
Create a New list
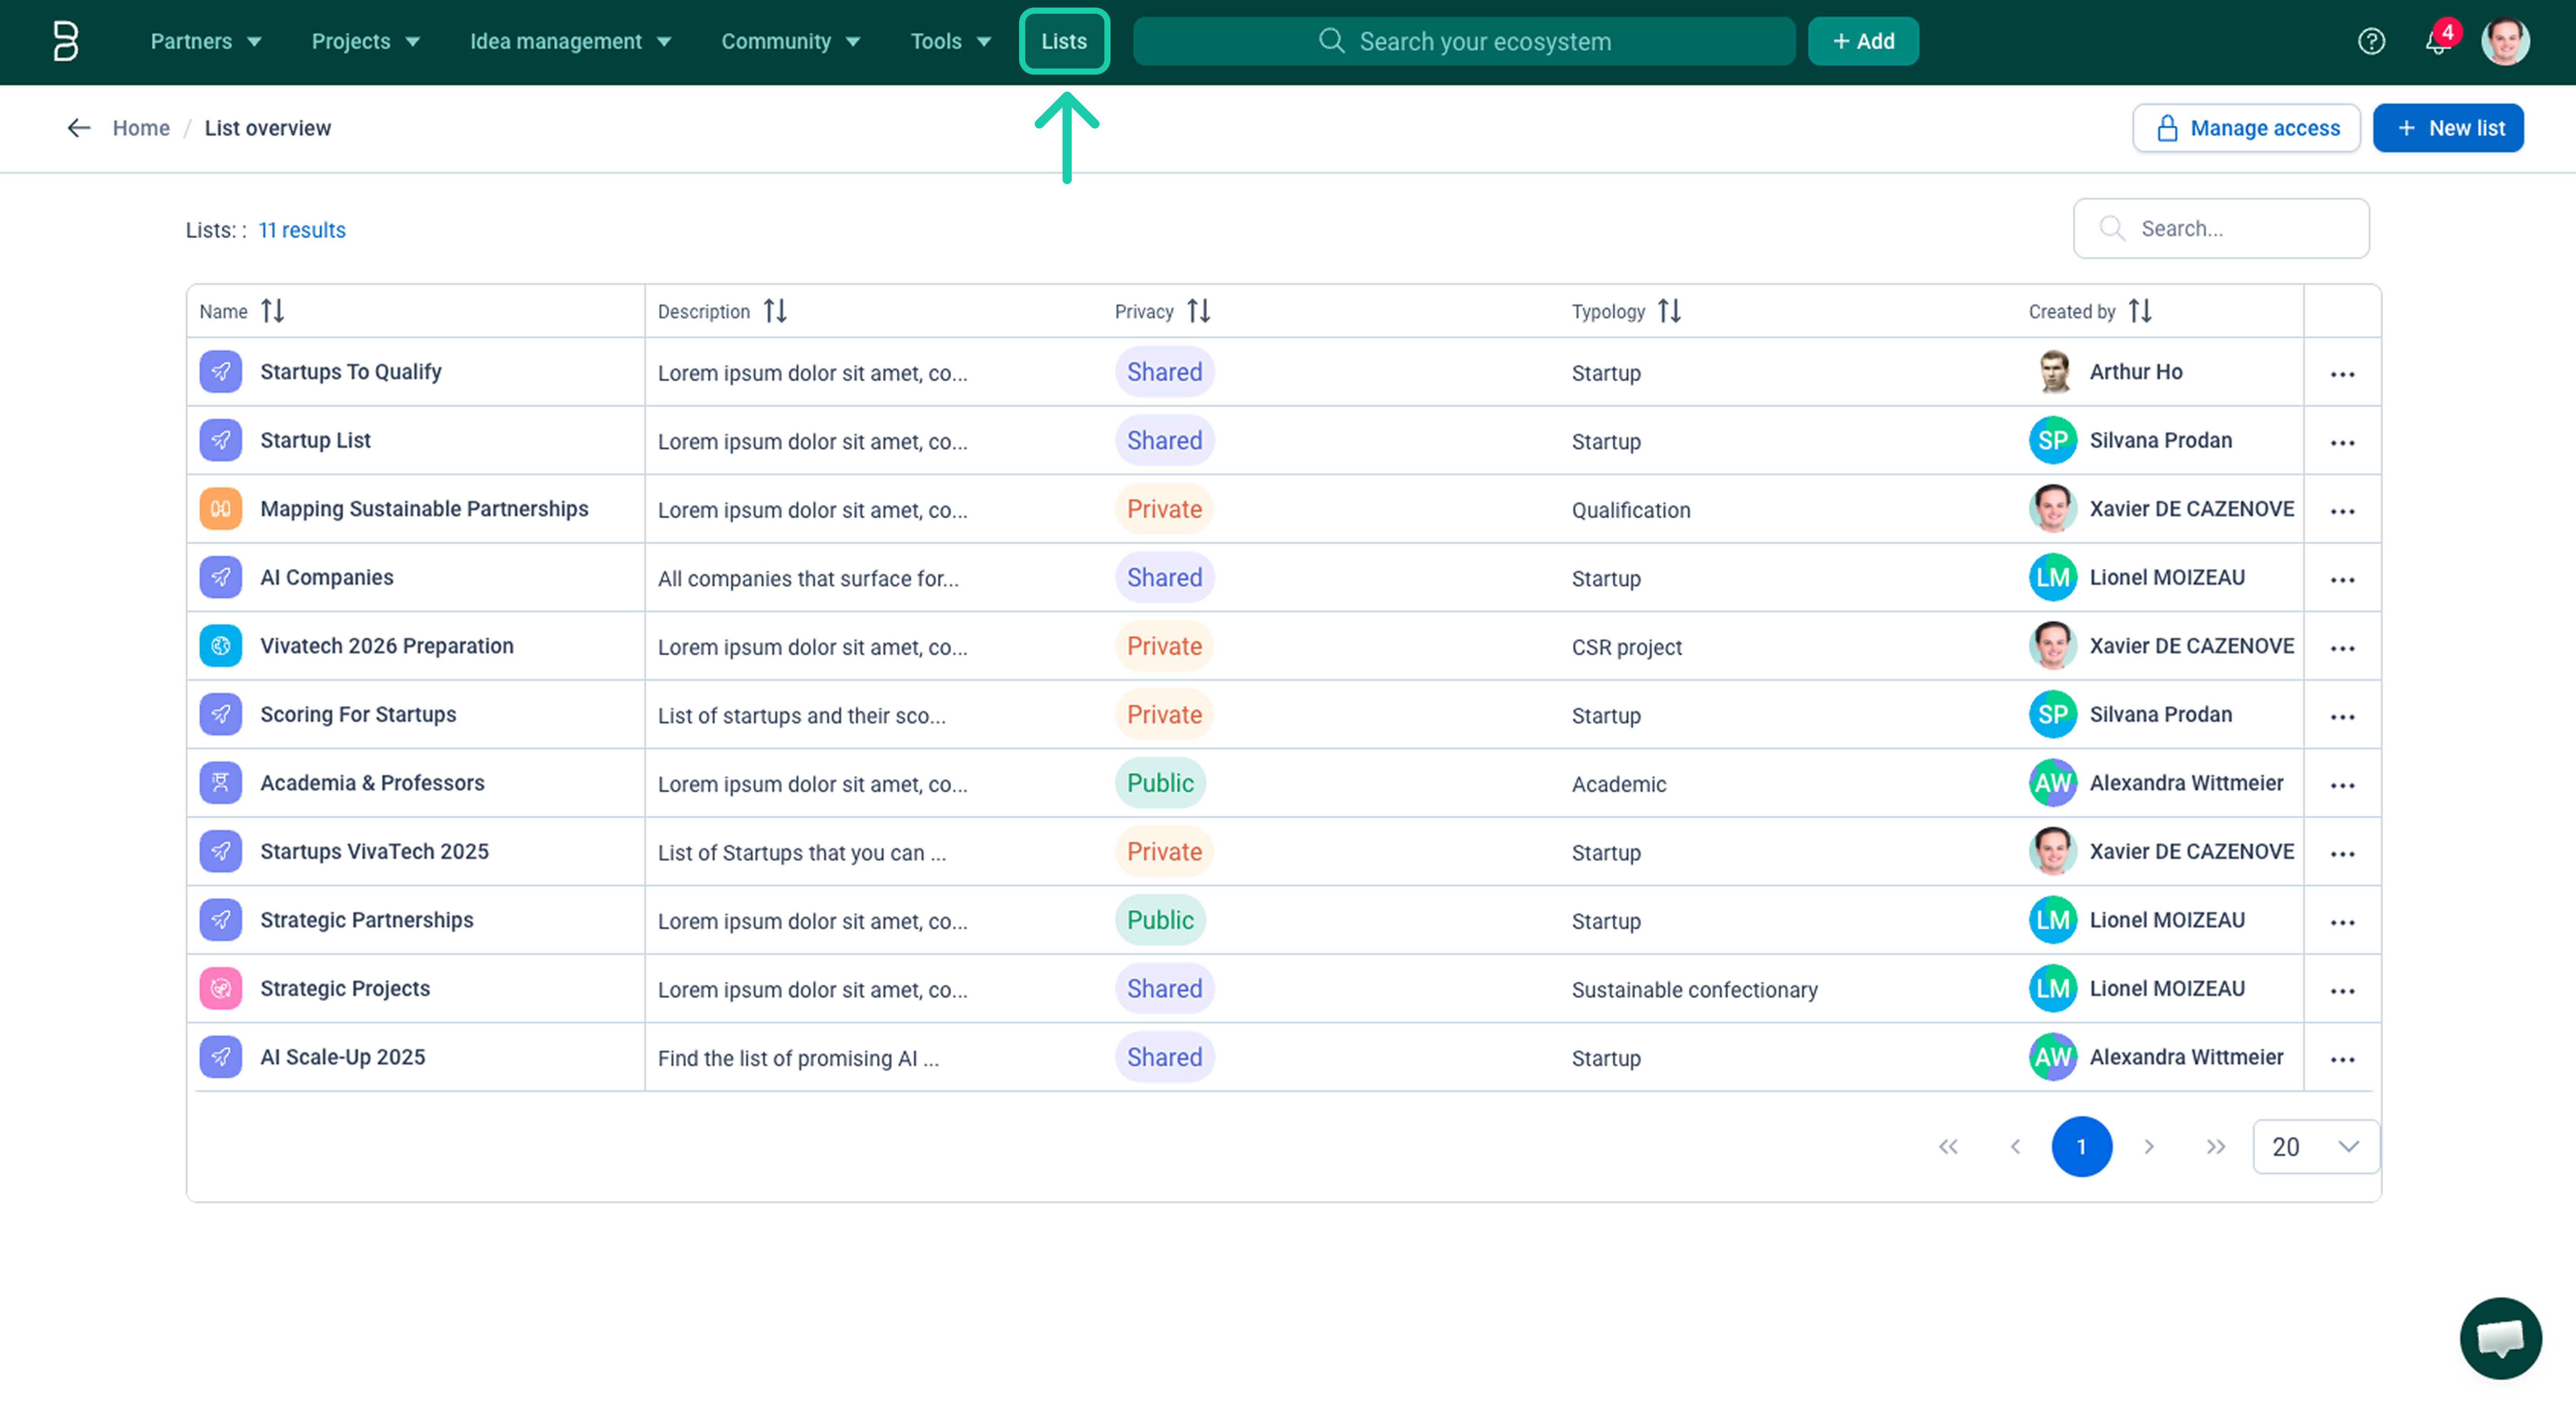2448,128
